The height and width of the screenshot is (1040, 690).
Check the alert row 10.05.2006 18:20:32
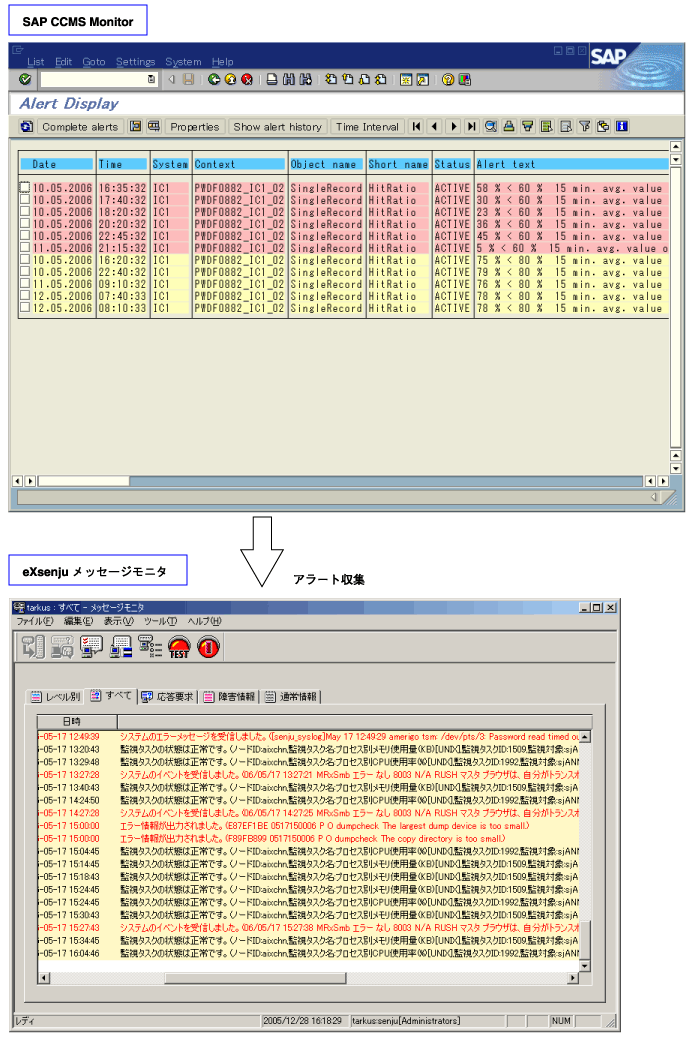click(x=25, y=212)
